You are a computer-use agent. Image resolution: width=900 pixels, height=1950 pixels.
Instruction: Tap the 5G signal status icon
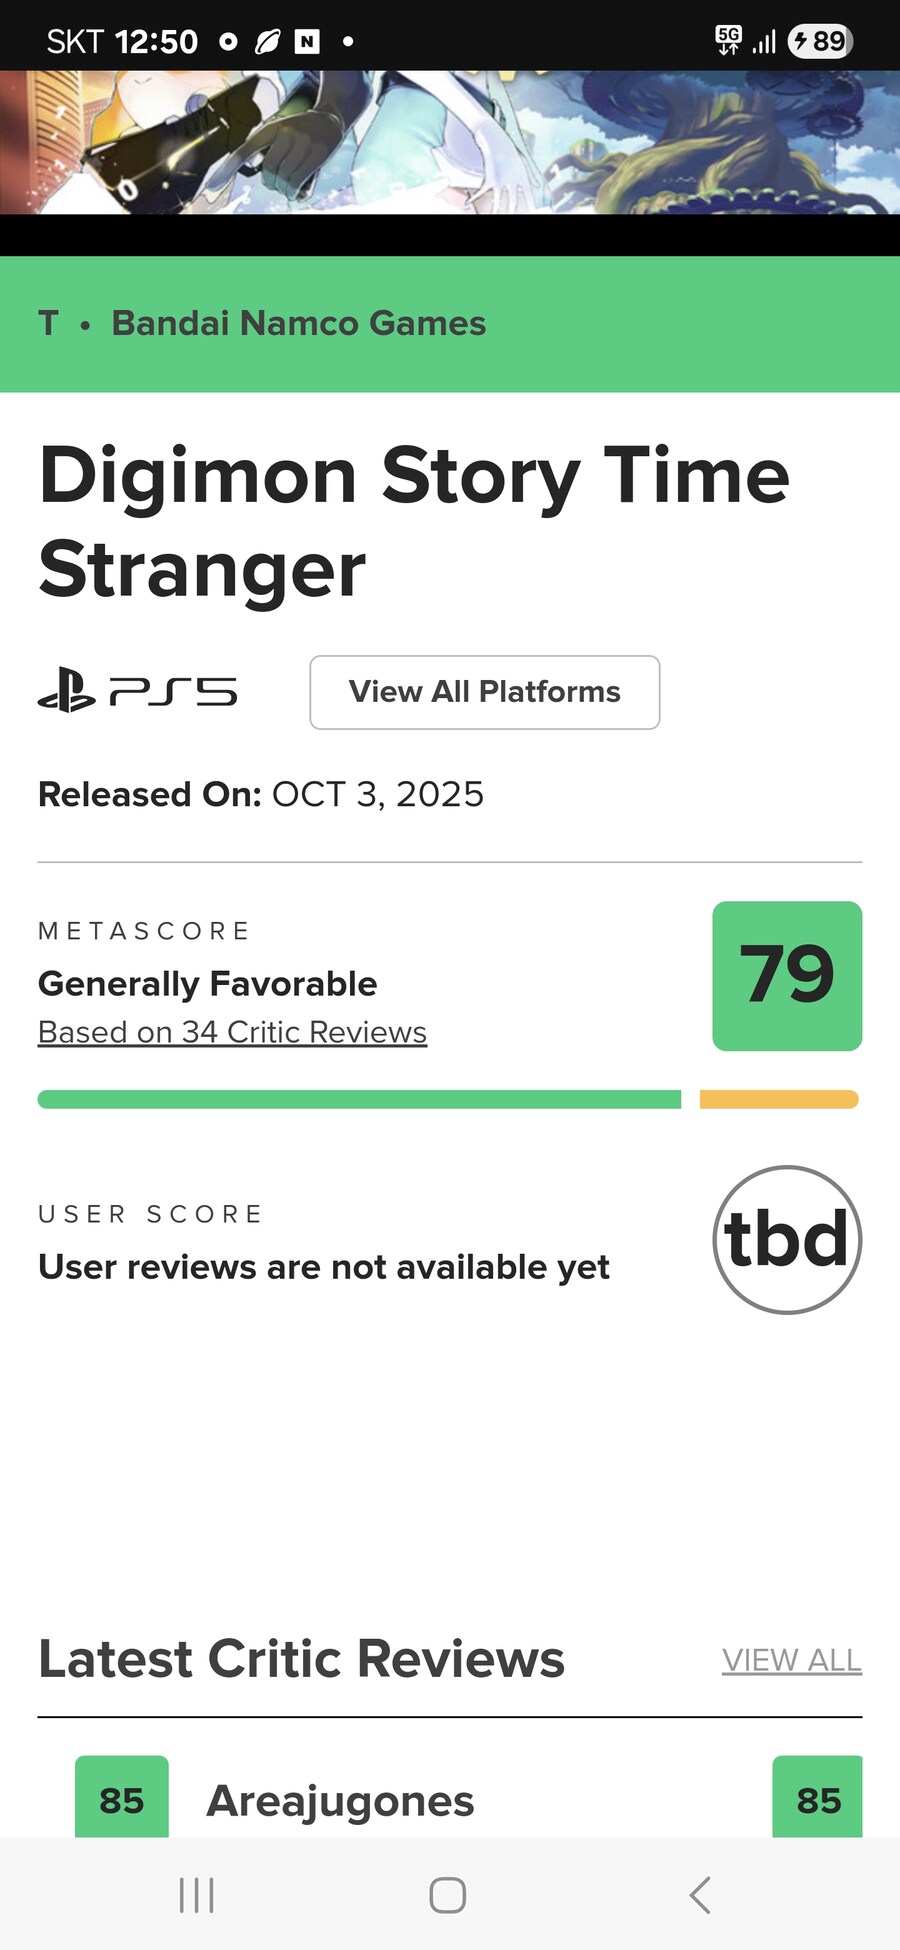(728, 41)
